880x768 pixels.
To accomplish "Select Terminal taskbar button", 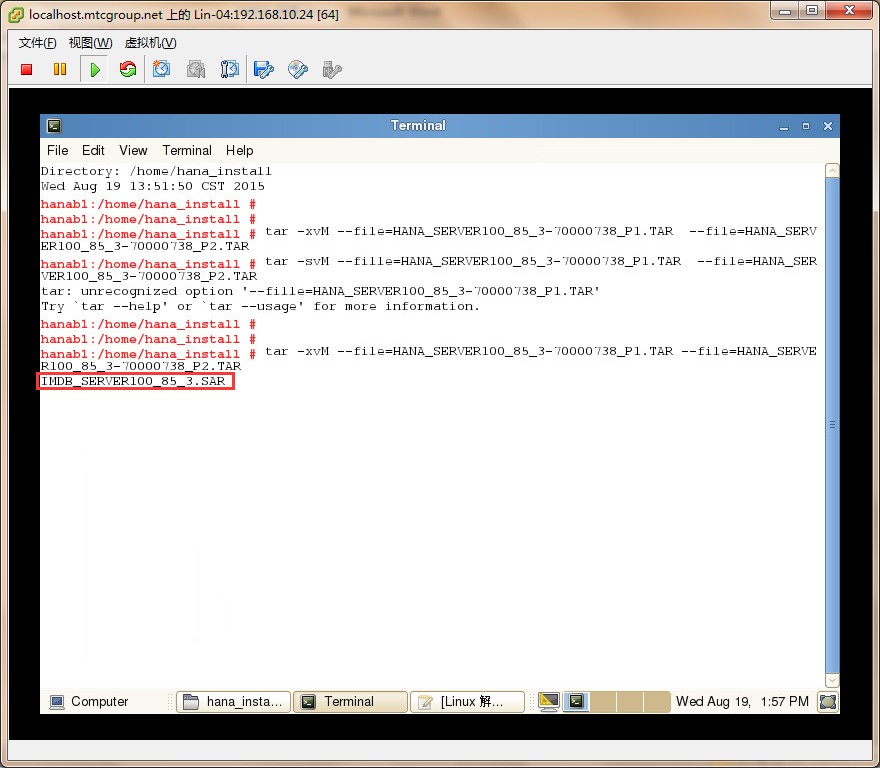I will (350, 702).
